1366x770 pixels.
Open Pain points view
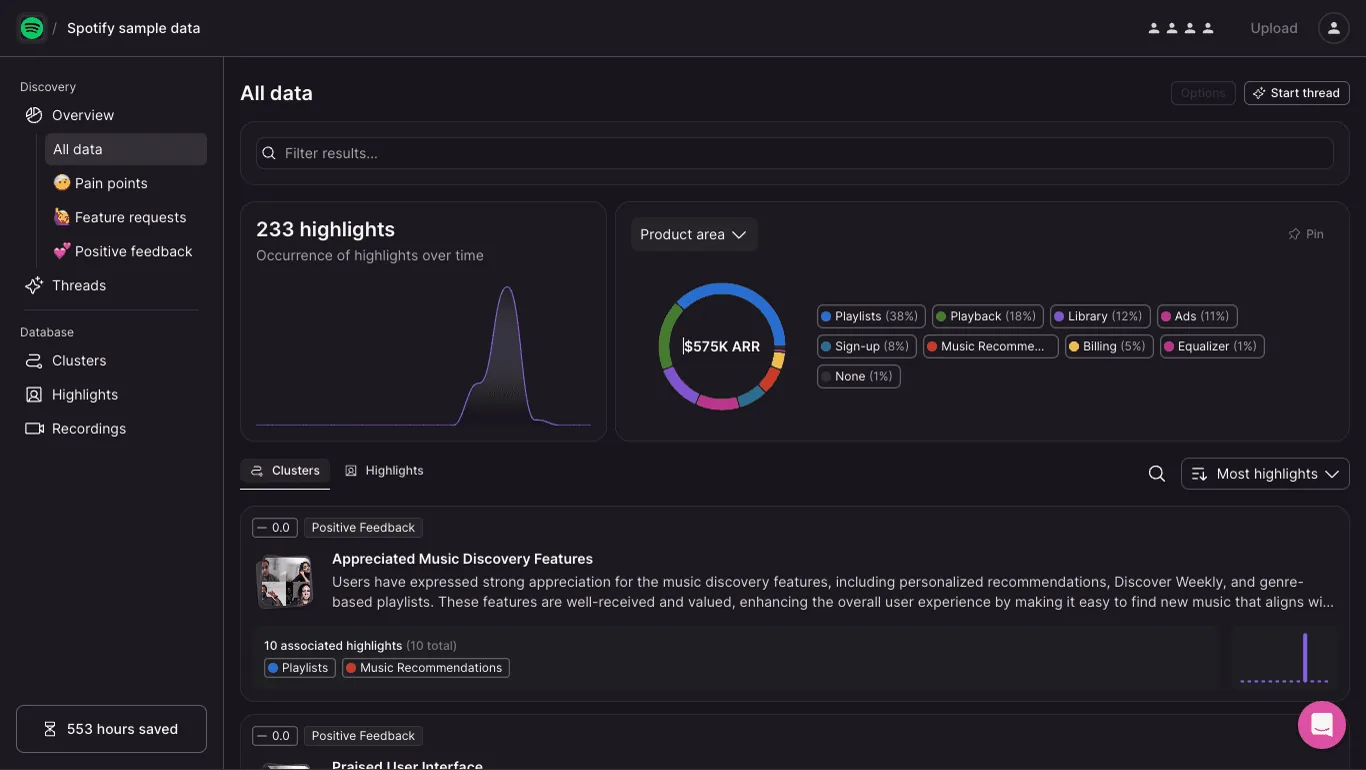coord(126,183)
